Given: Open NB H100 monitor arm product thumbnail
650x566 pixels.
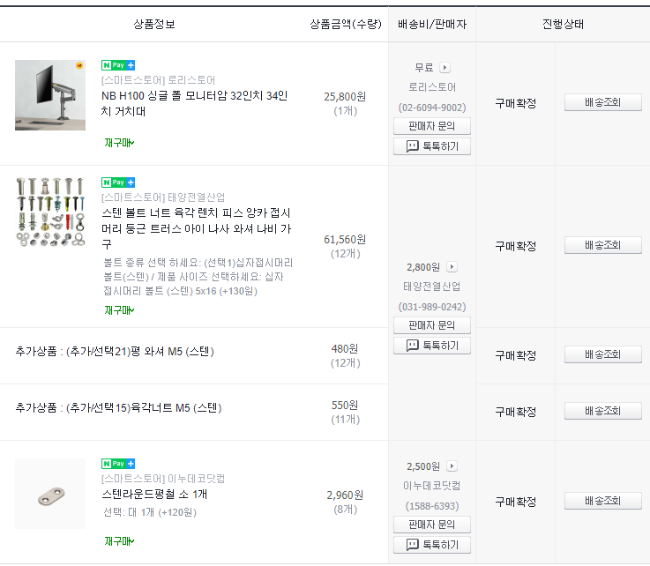Looking at the screenshot, I should click(50, 95).
